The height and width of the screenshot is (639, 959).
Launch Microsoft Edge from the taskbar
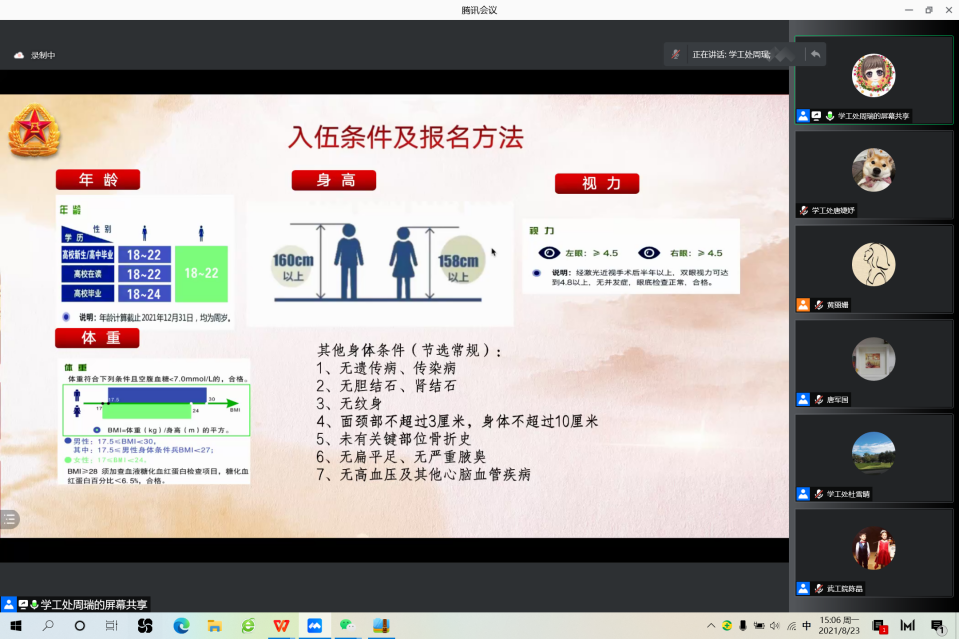(x=181, y=626)
